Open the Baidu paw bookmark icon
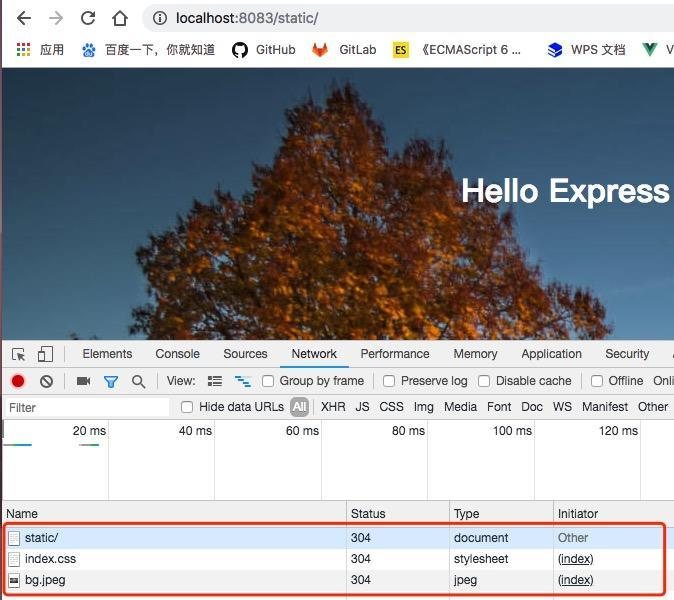 tap(89, 50)
